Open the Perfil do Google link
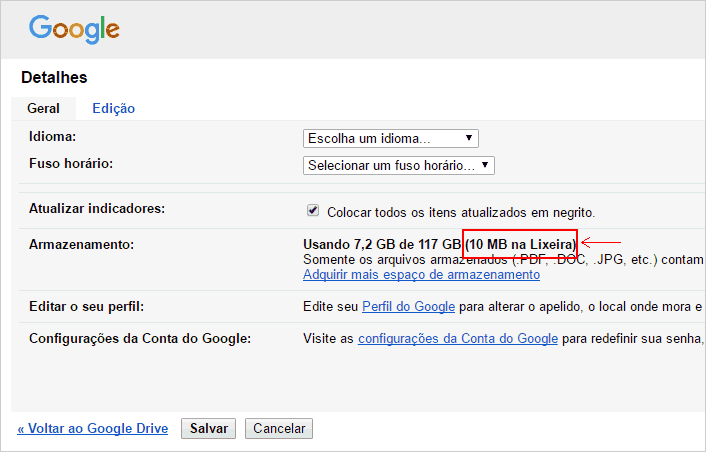The image size is (706, 452). (x=408, y=307)
